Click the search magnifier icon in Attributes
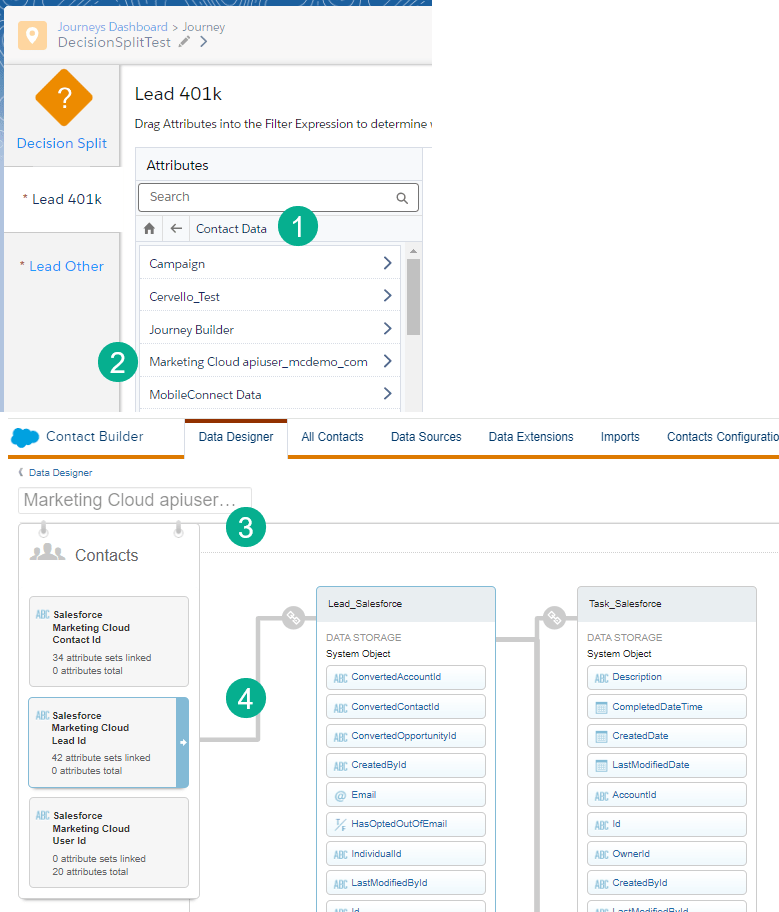Screen dimensions: 779x912 tap(402, 198)
